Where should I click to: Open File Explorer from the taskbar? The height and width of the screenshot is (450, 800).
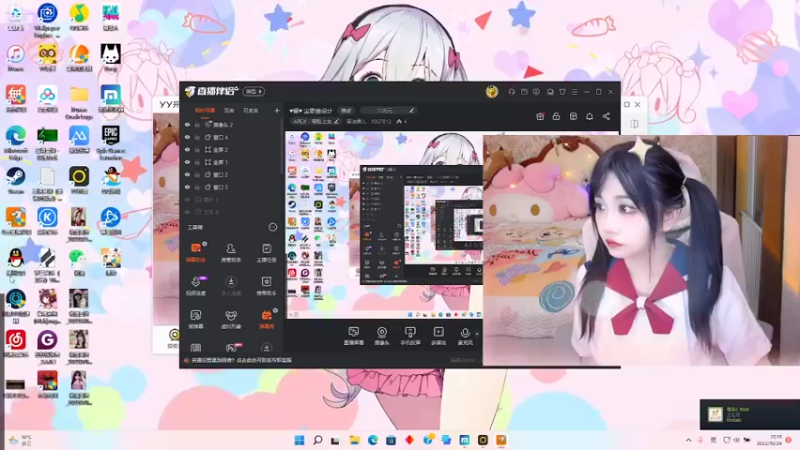[354, 440]
